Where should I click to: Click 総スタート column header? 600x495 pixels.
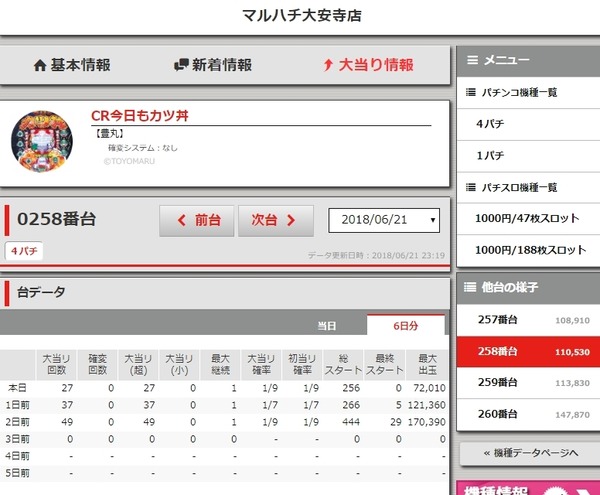[x=343, y=365]
